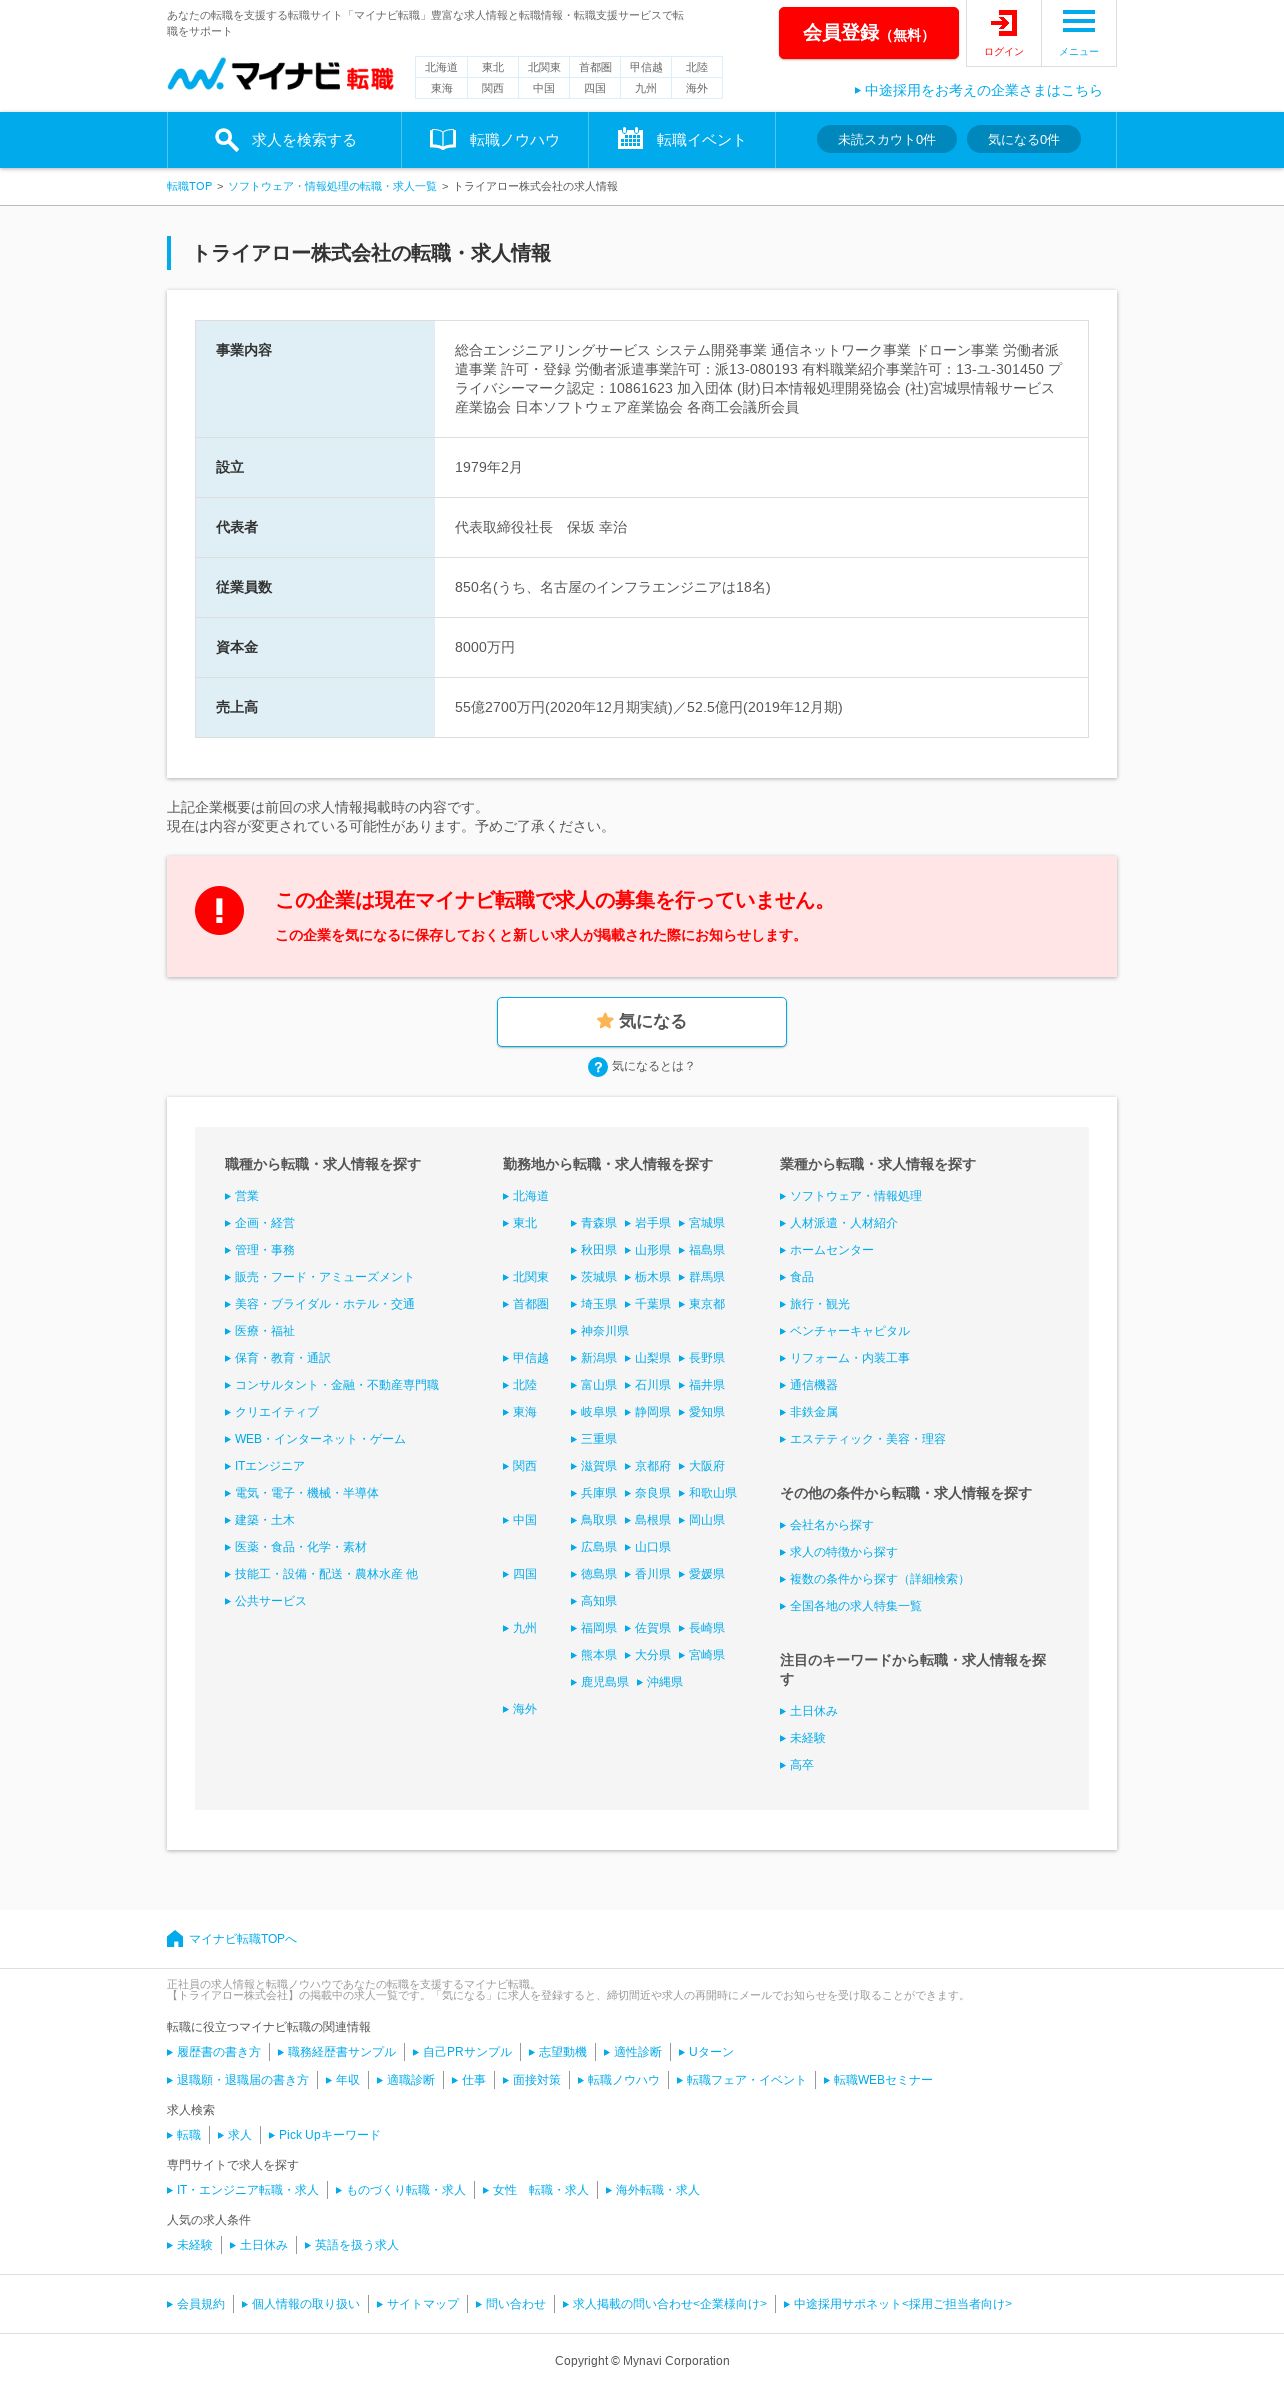Viewport: 1284px width, 2386px height.
Task: Select 関西 in header region table
Action: [x=493, y=88]
